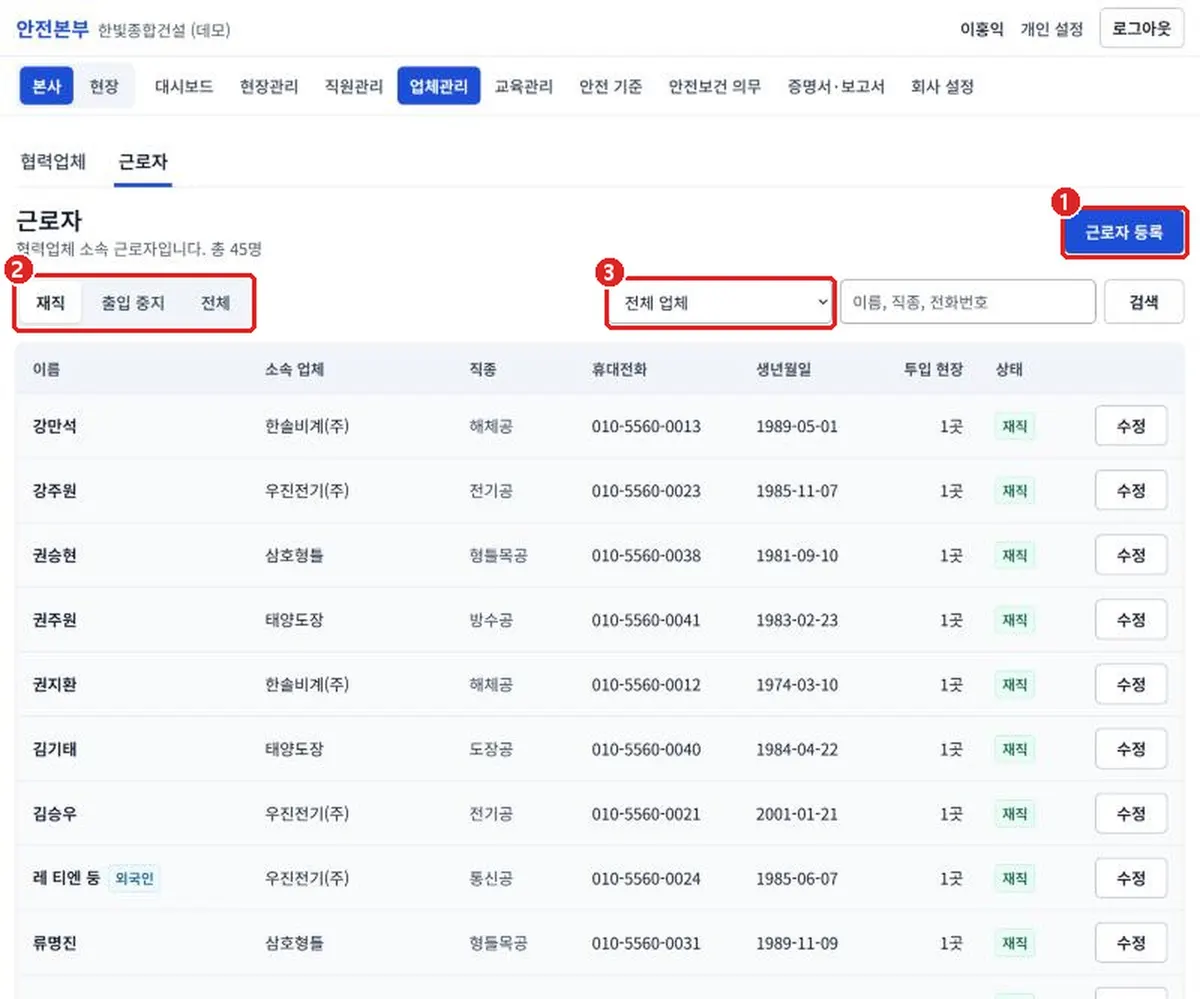
Task: Edit worker 레 티엔 둥 with 수정 button
Action: click(1131, 879)
